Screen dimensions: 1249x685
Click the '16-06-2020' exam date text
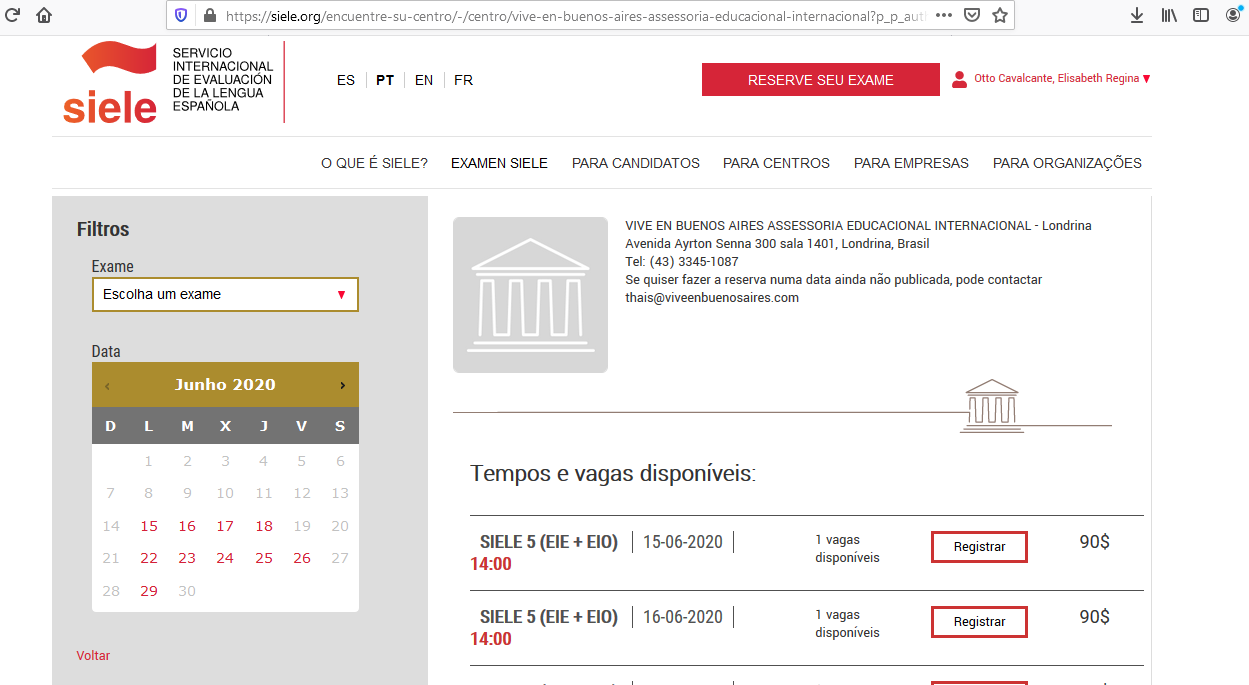click(683, 617)
